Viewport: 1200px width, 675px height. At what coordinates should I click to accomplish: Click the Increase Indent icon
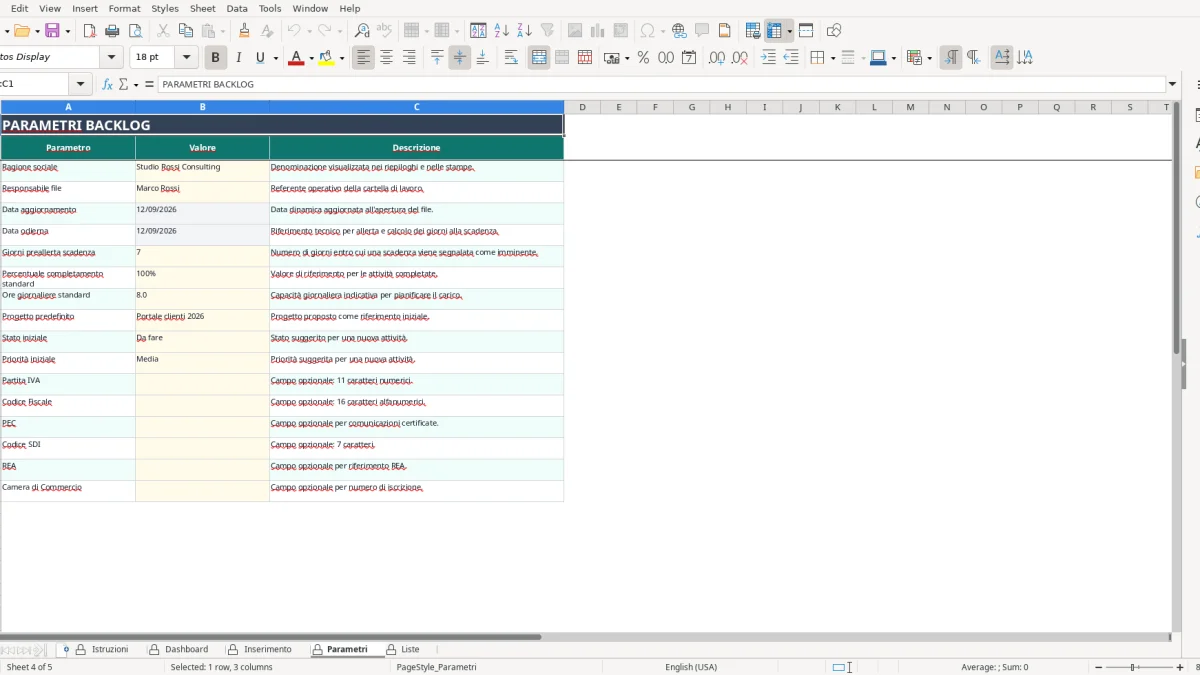pyautogui.click(x=768, y=58)
